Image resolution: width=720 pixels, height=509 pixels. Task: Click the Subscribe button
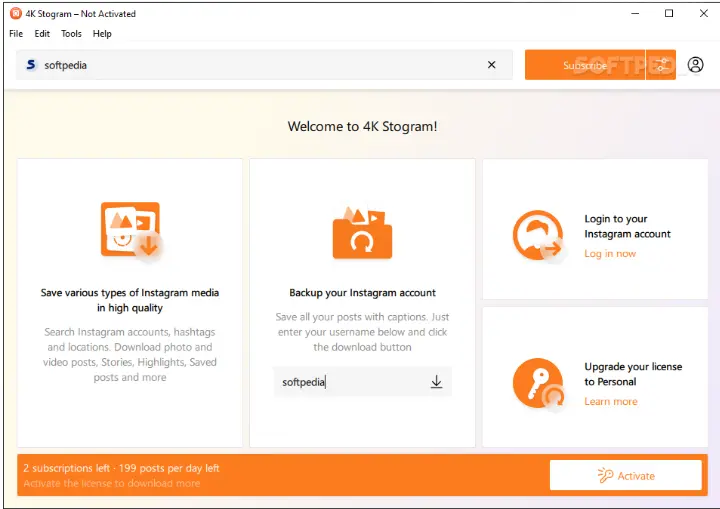pos(584,65)
